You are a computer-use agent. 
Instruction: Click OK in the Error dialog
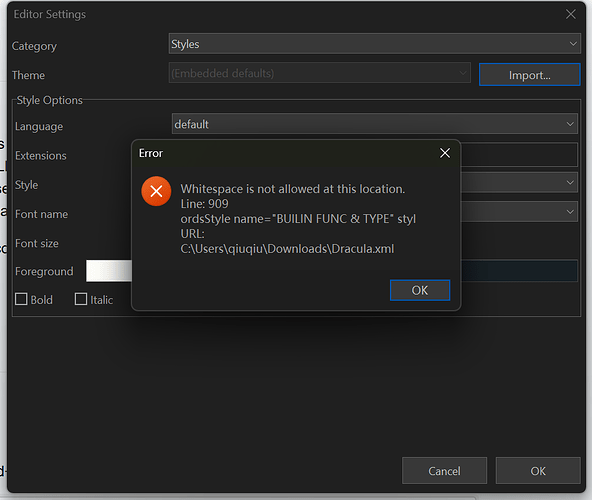420,290
